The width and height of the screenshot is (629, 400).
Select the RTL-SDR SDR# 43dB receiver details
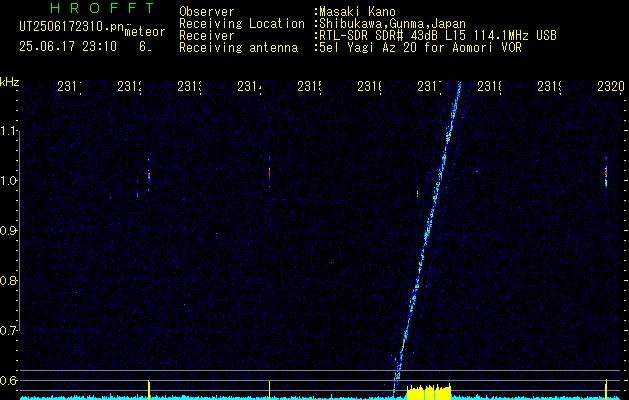(x=438, y=36)
